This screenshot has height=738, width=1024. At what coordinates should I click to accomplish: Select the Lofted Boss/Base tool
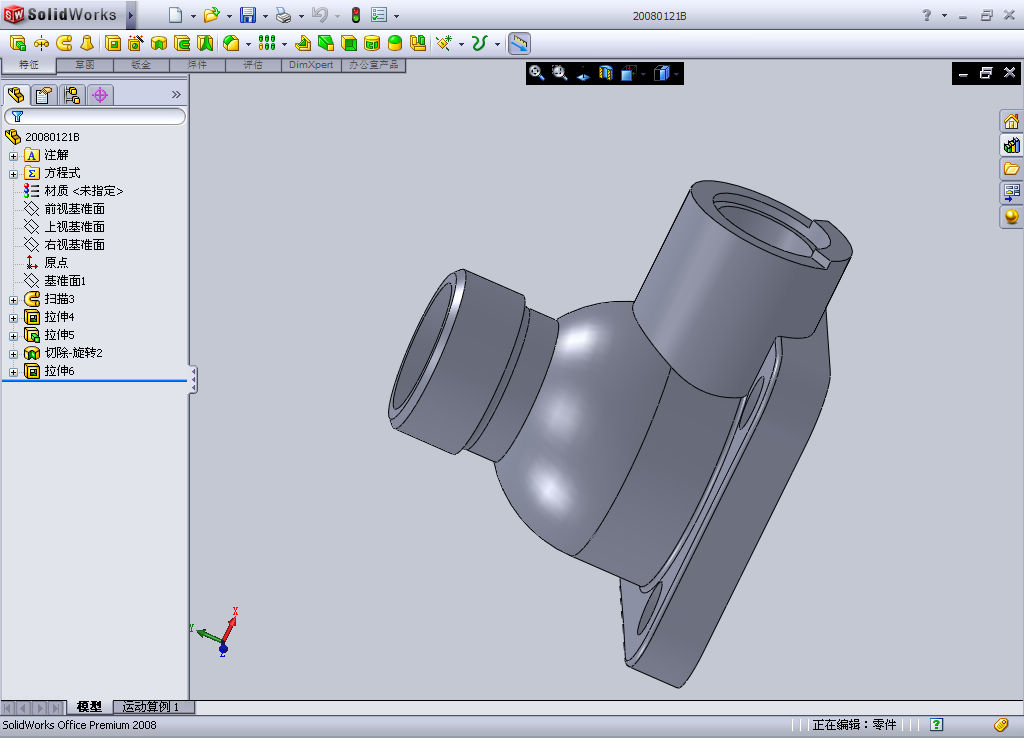tap(87, 43)
